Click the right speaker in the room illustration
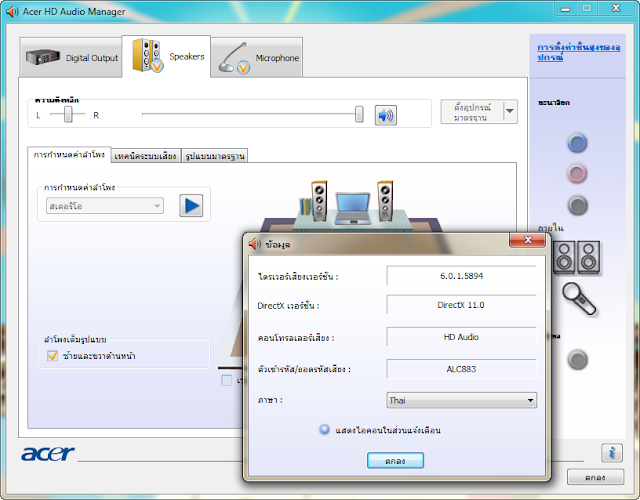 tap(385, 201)
